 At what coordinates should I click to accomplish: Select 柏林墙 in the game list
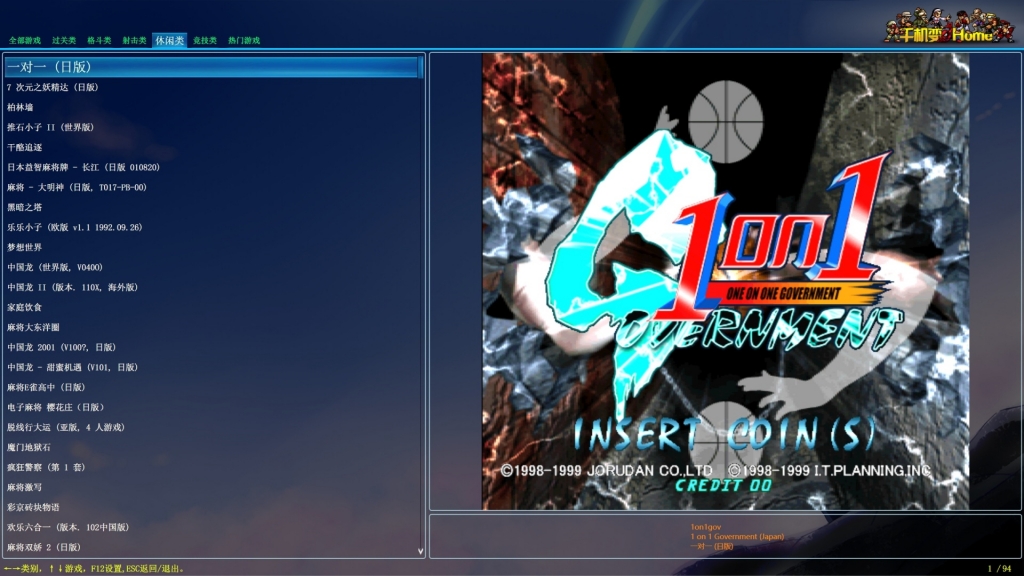pyautogui.click(x=20, y=107)
